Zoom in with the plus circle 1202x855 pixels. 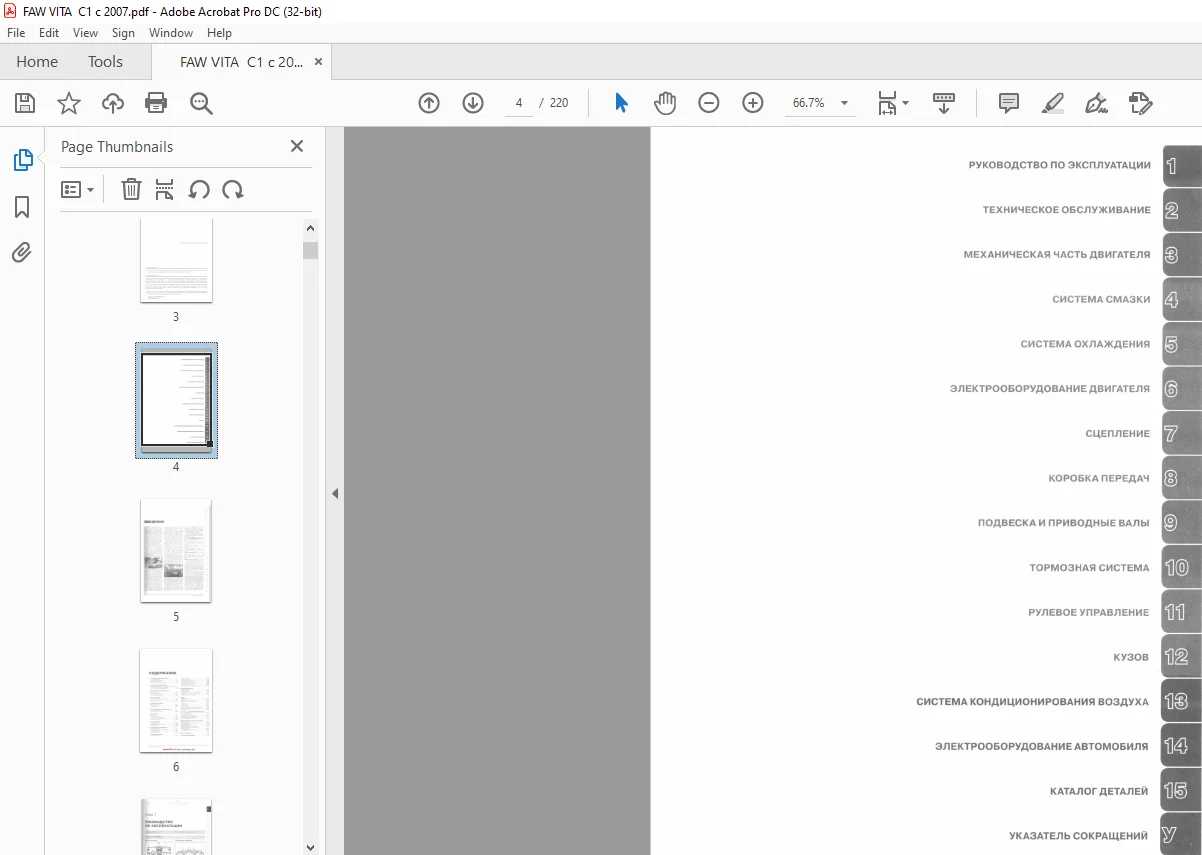point(753,103)
